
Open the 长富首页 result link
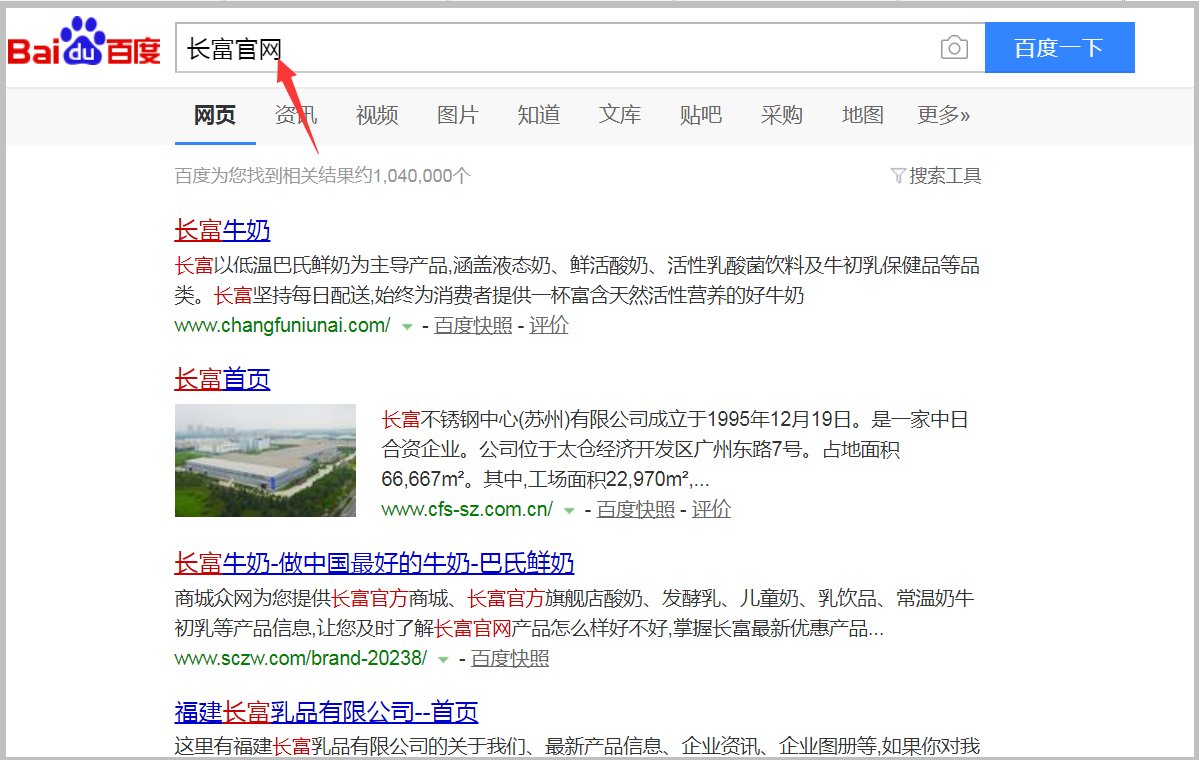[221, 378]
